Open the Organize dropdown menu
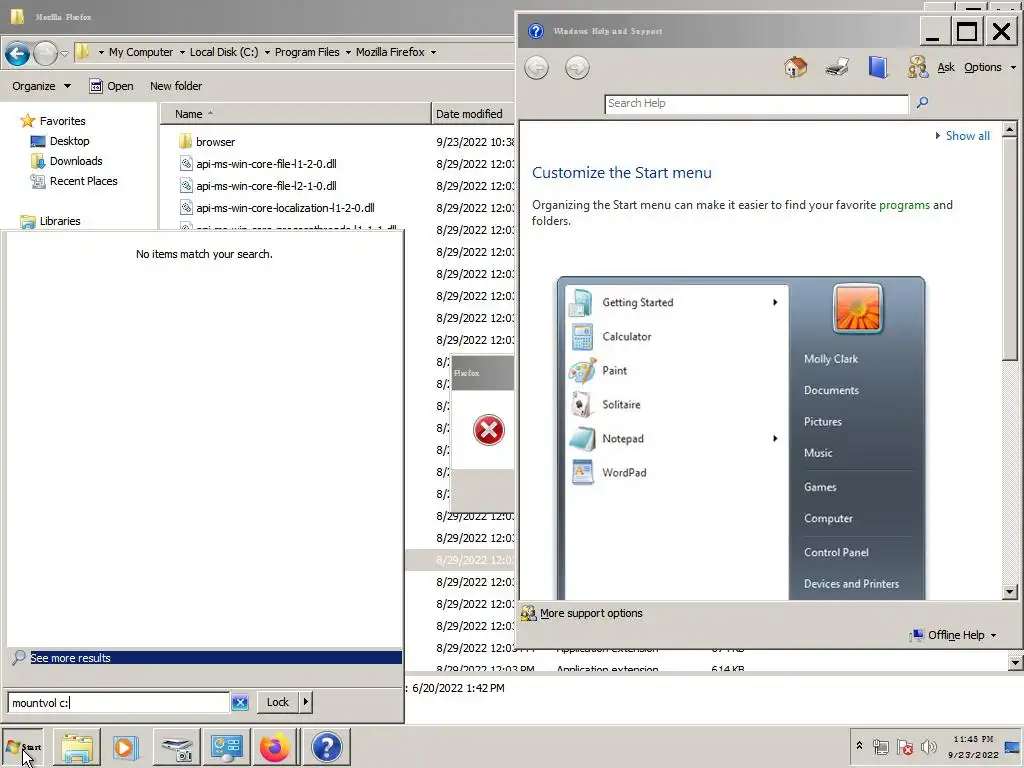Image resolution: width=1024 pixels, height=768 pixels. 41,86
